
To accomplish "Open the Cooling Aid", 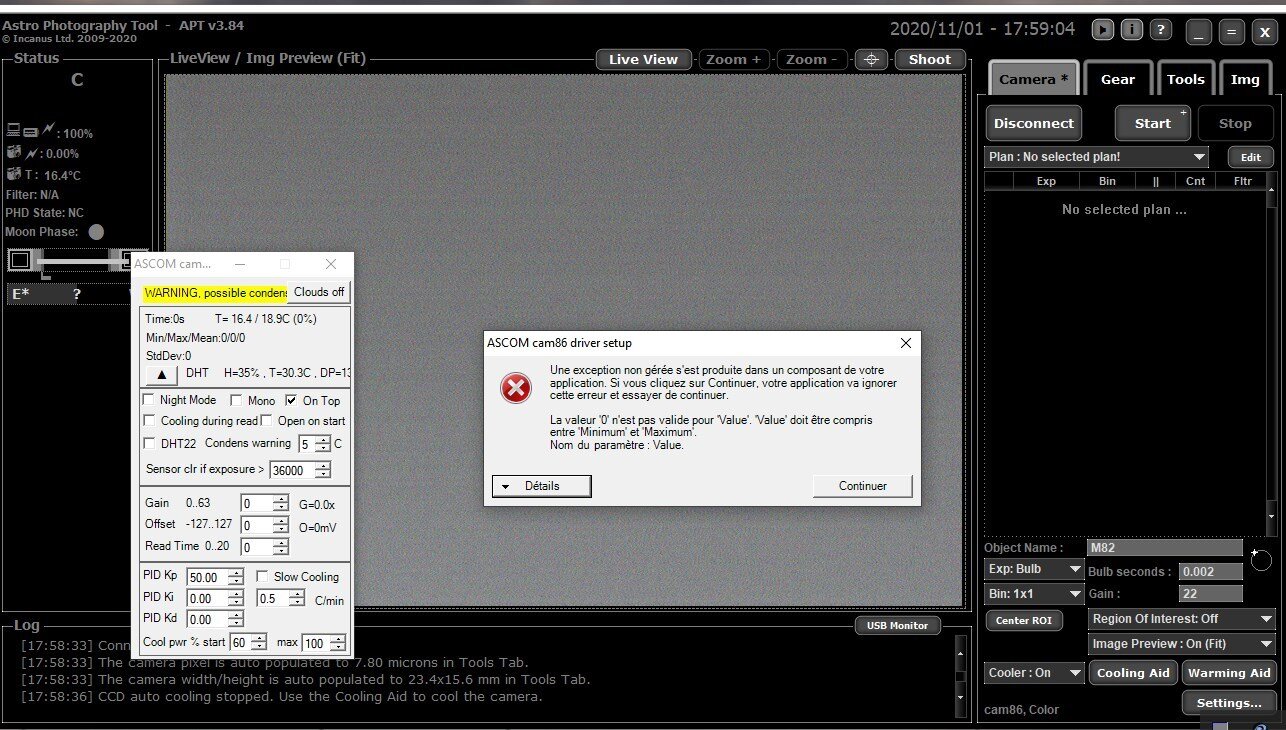I will (1133, 673).
